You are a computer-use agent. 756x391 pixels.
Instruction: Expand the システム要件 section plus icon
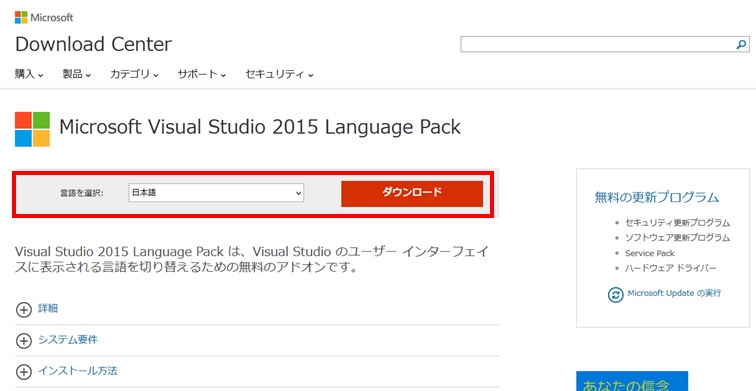click(24, 341)
